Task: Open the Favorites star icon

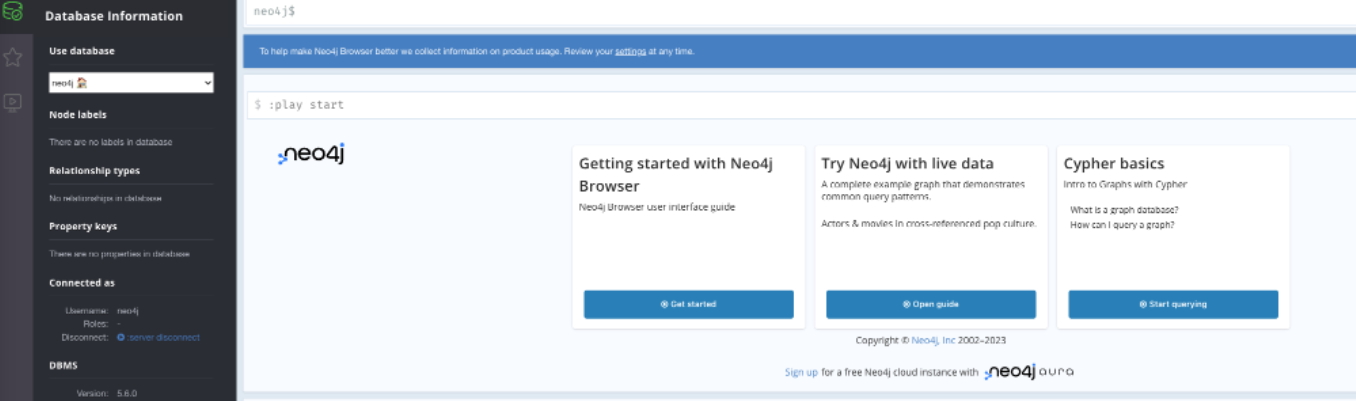Action: 13,57
